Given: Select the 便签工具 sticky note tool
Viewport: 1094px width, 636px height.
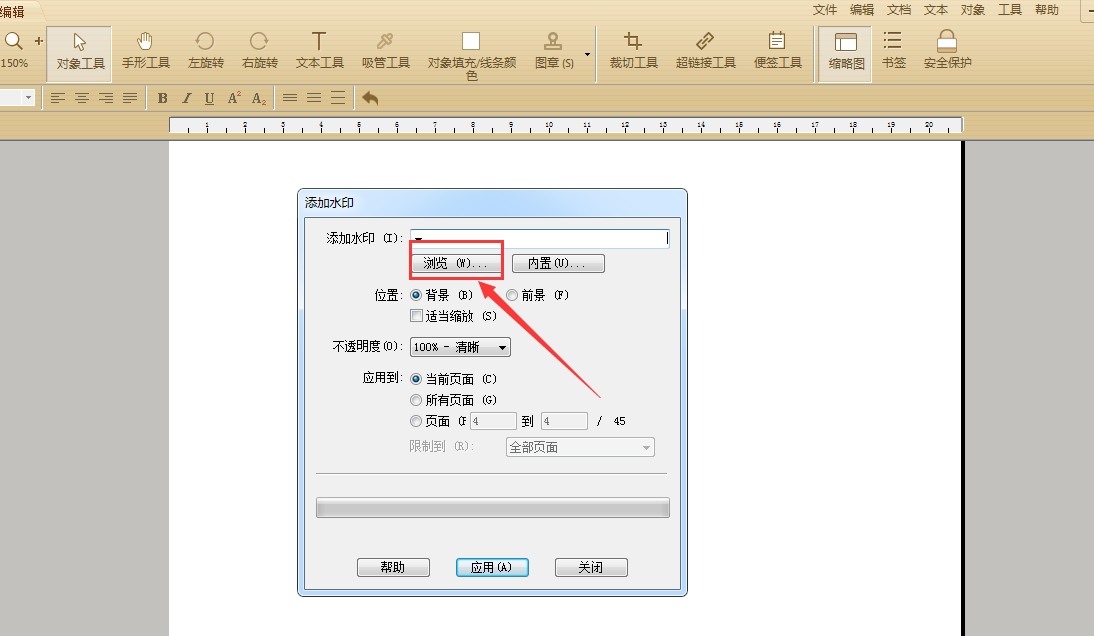Looking at the screenshot, I should [x=777, y=51].
